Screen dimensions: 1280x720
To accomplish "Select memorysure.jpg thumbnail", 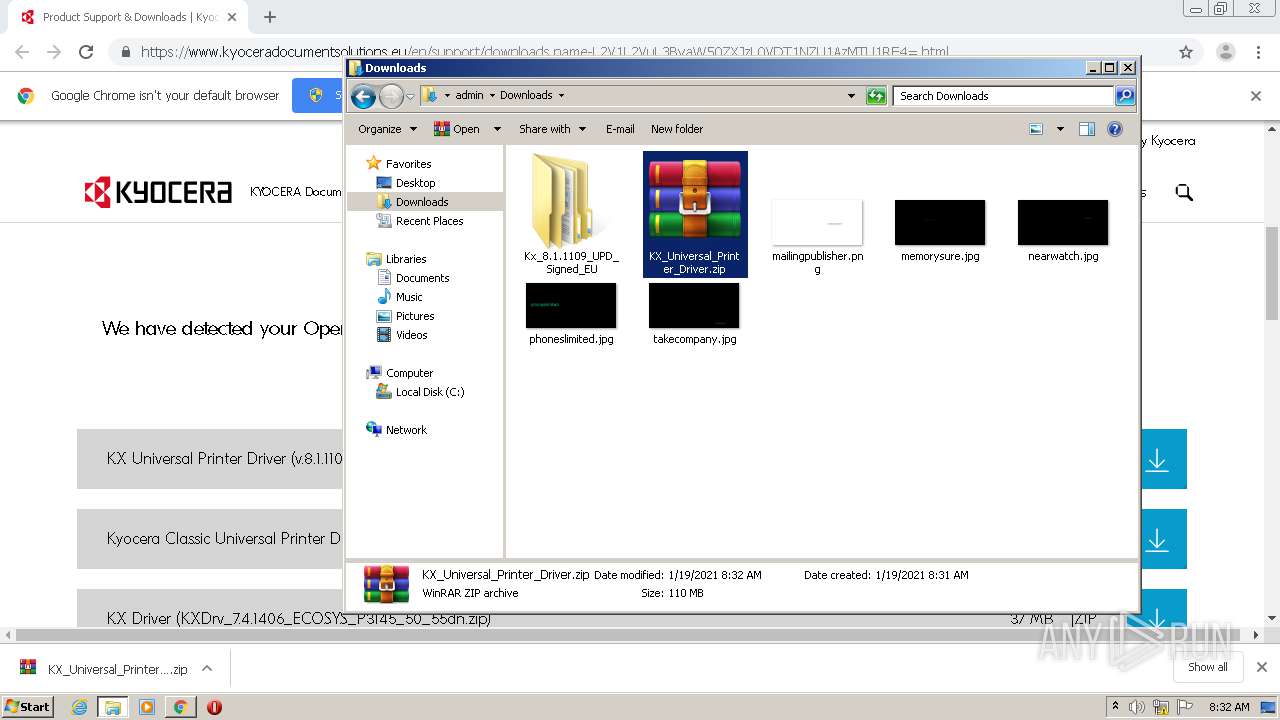I will coord(940,222).
